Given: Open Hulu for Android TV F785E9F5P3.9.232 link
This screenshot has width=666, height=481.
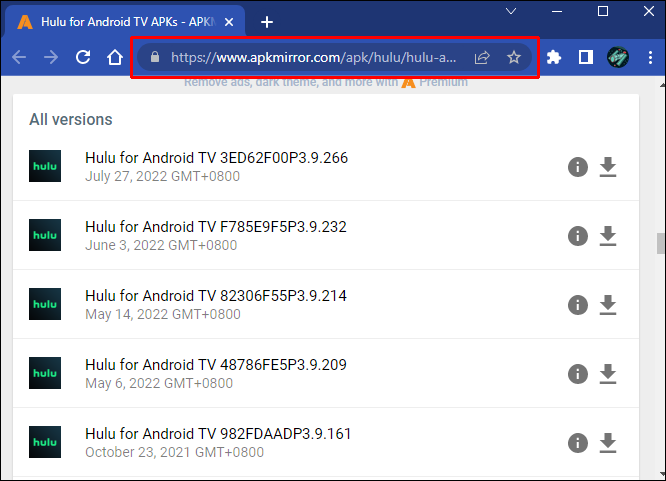Looking at the screenshot, I should (216, 227).
